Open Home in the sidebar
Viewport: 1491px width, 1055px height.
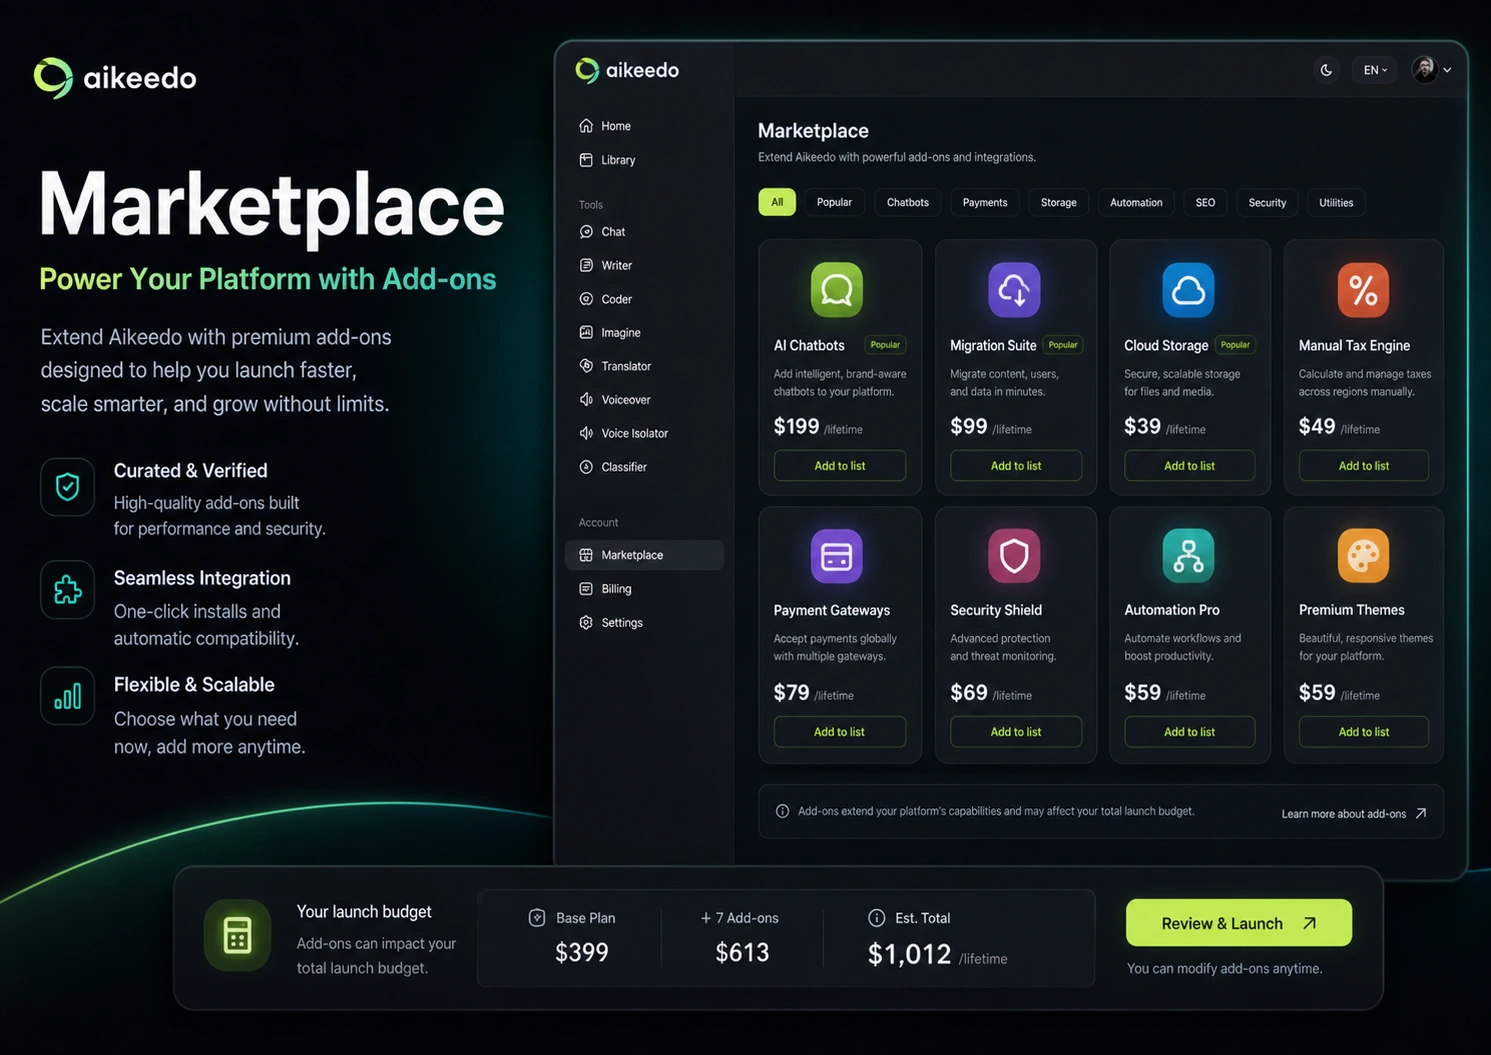pos(605,126)
